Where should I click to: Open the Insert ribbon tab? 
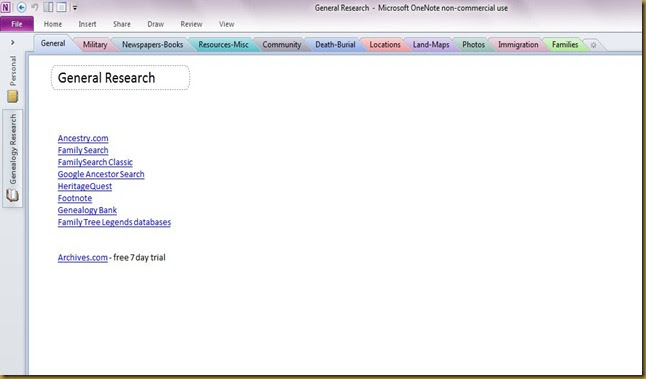(x=87, y=24)
